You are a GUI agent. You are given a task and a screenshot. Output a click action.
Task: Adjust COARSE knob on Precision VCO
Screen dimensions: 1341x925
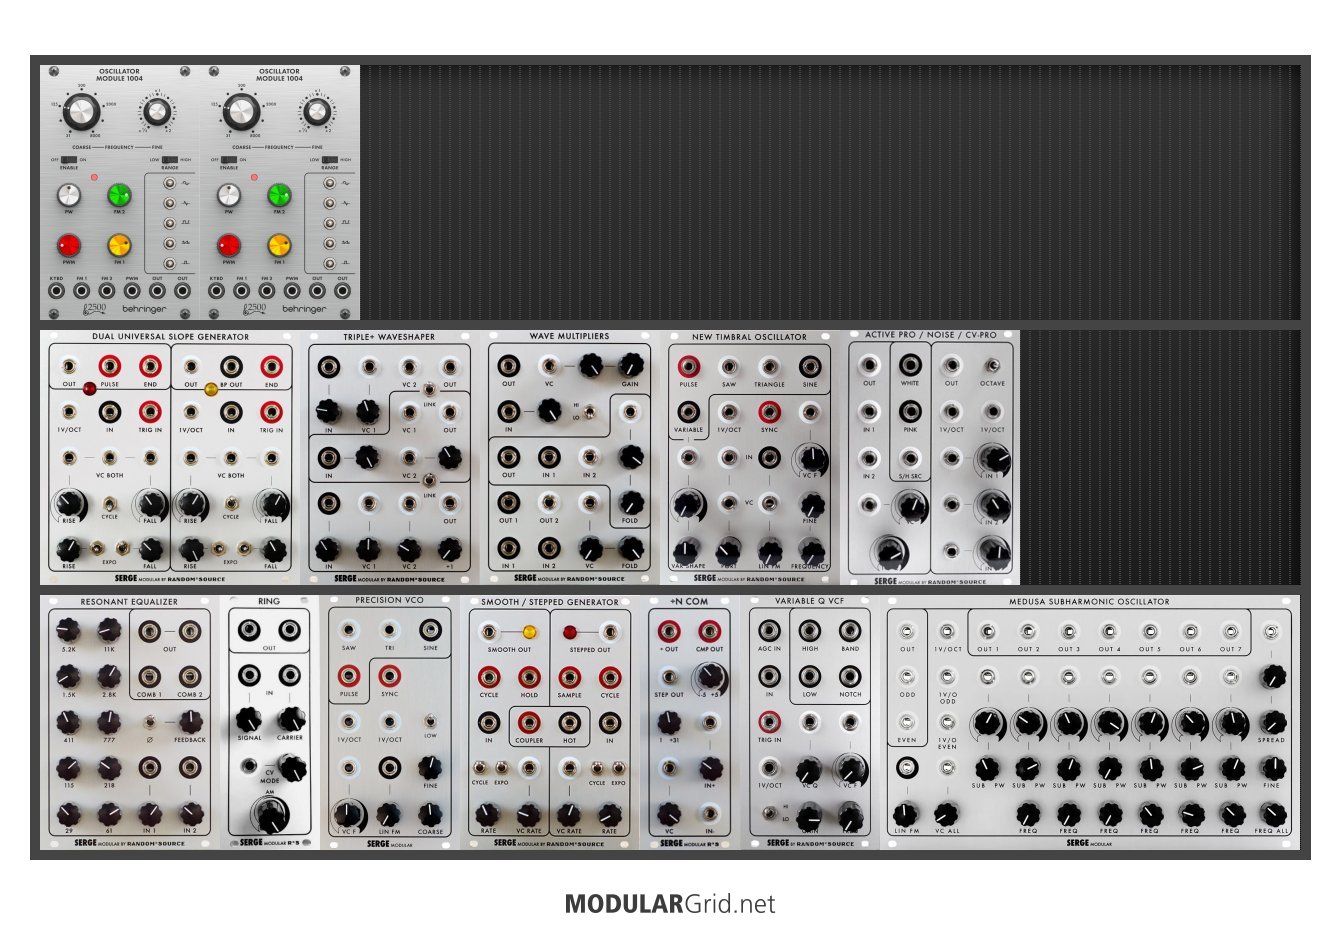pos(430,813)
